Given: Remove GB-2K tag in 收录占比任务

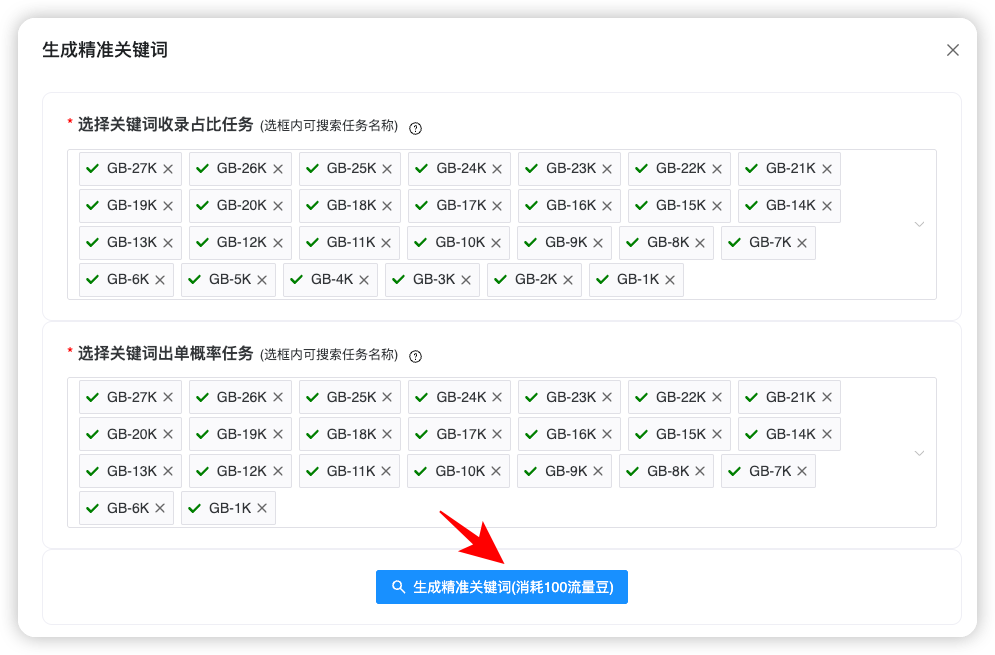Looking at the screenshot, I should click(568, 280).
